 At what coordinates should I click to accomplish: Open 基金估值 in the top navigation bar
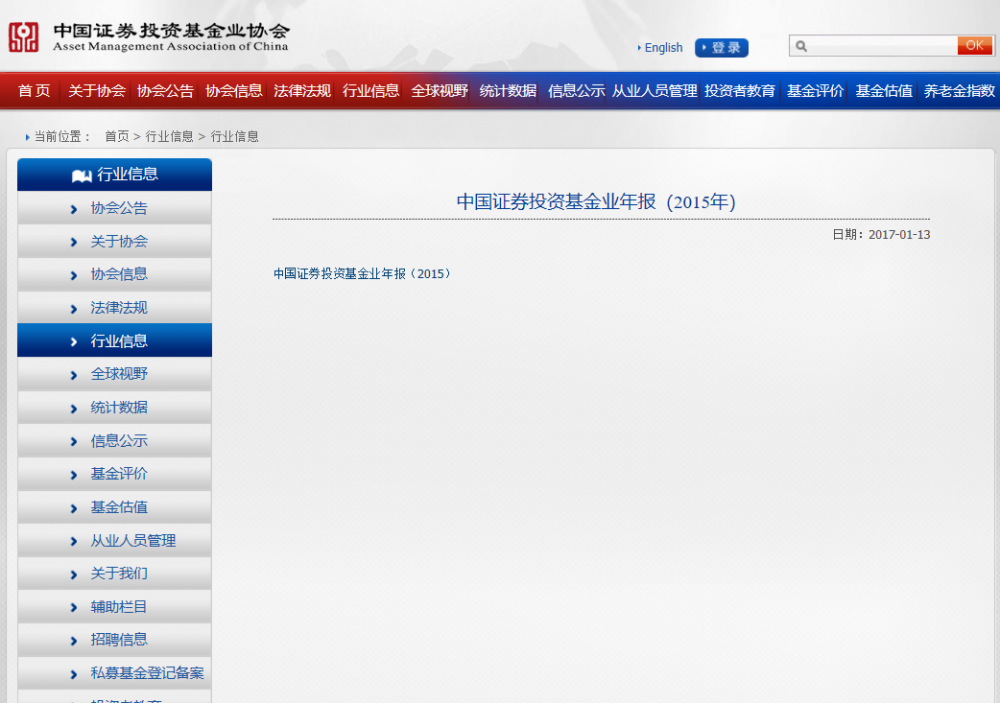point(884,91)
